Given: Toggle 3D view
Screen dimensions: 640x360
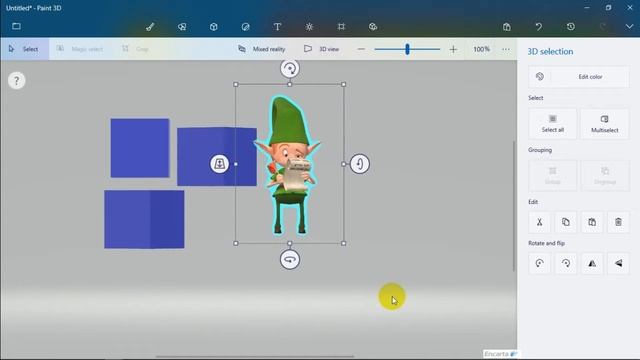Looking at the screenshot, I should point(322,49).
